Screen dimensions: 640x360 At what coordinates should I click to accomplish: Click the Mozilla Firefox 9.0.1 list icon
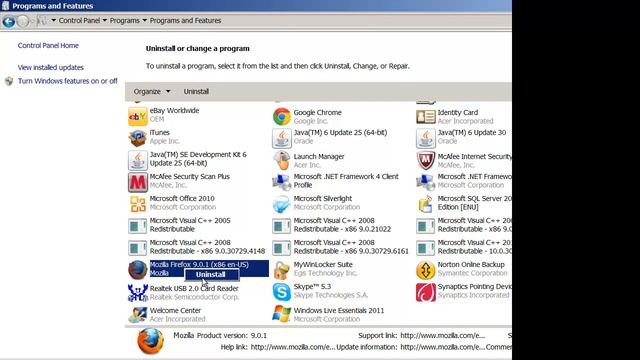pyautogui.click(x=138, y=270)
